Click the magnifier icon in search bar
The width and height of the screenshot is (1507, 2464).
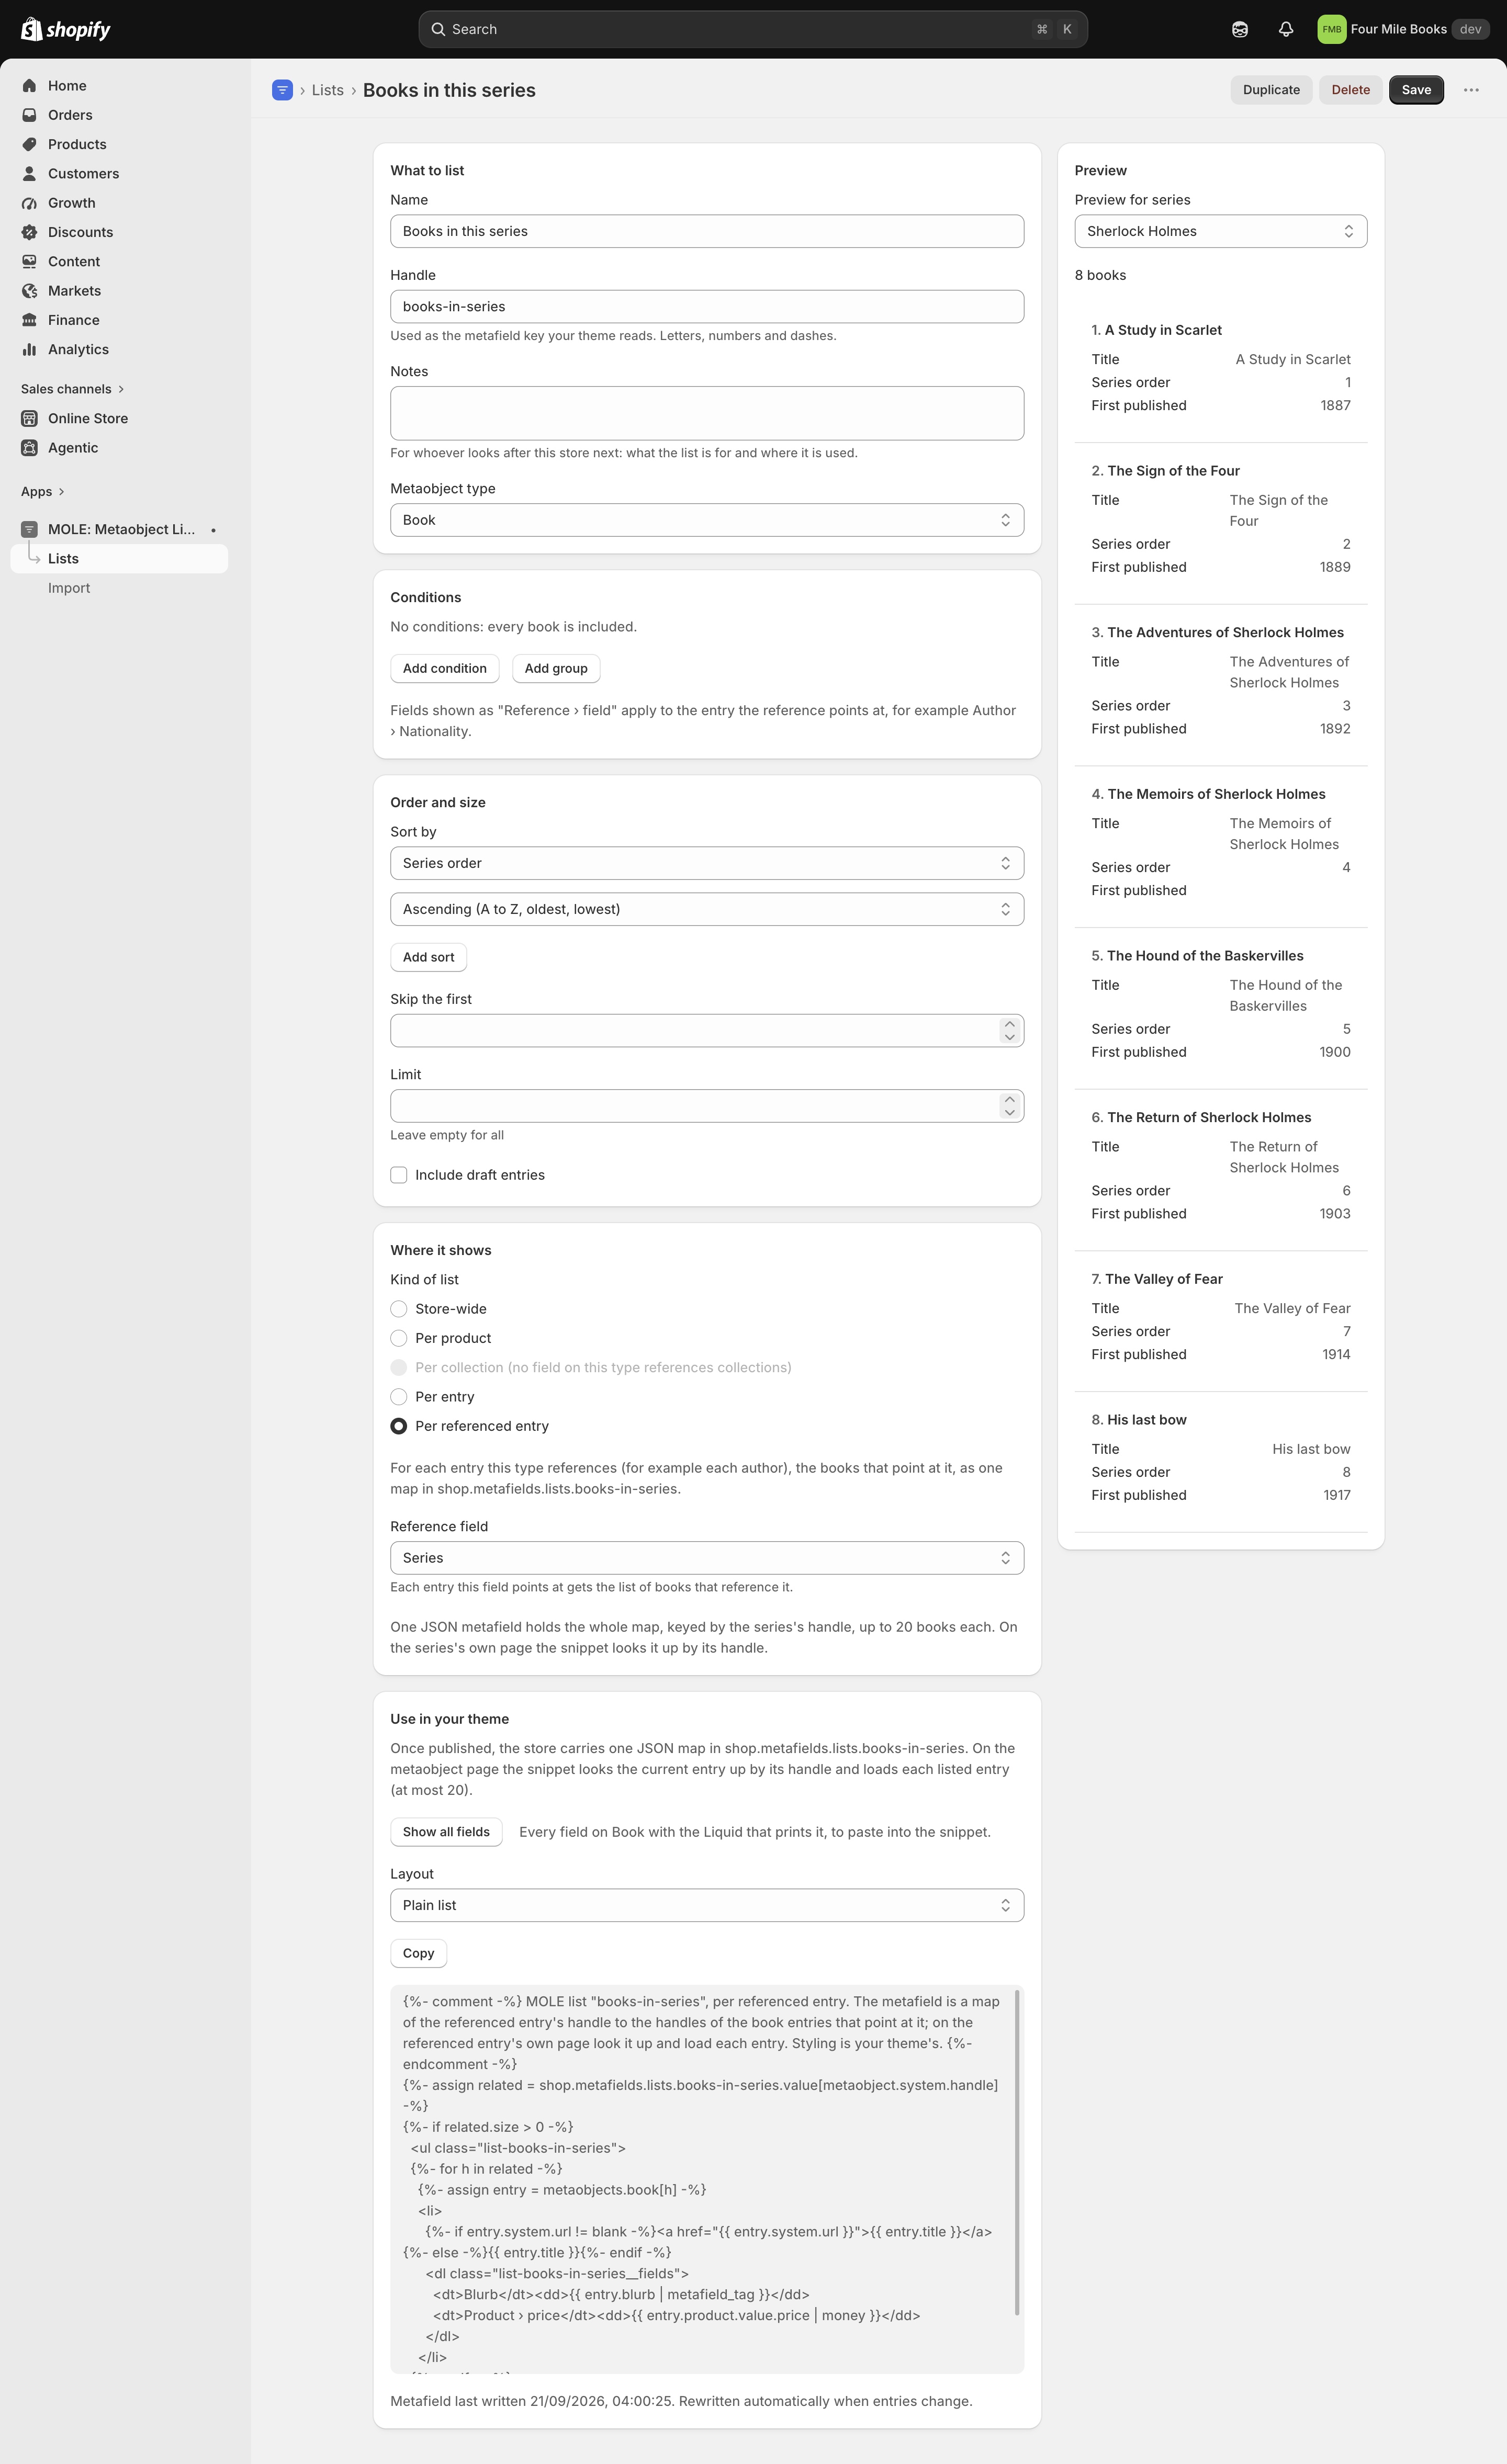pos(438,29)
